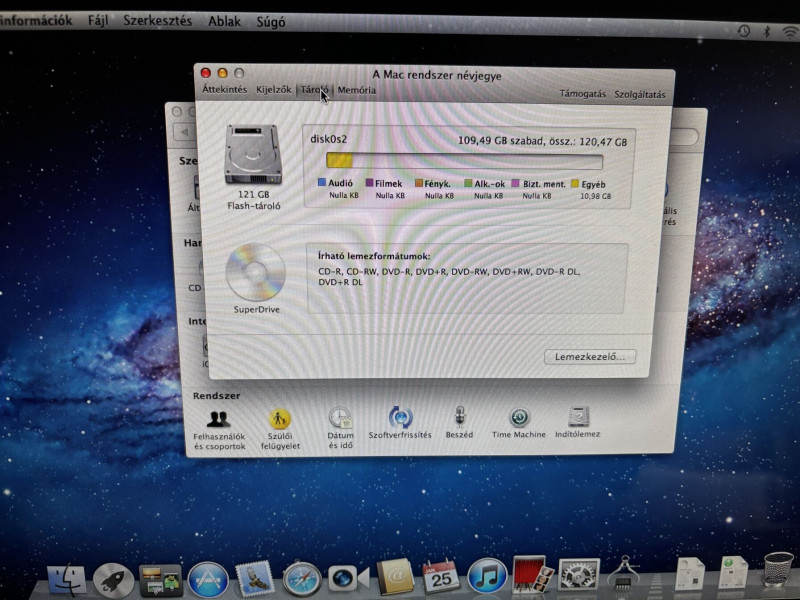The height and width of the screenshot is (600, 800).
Task: Open document stack with green badge in Dock
Action: tap(733, 572)
